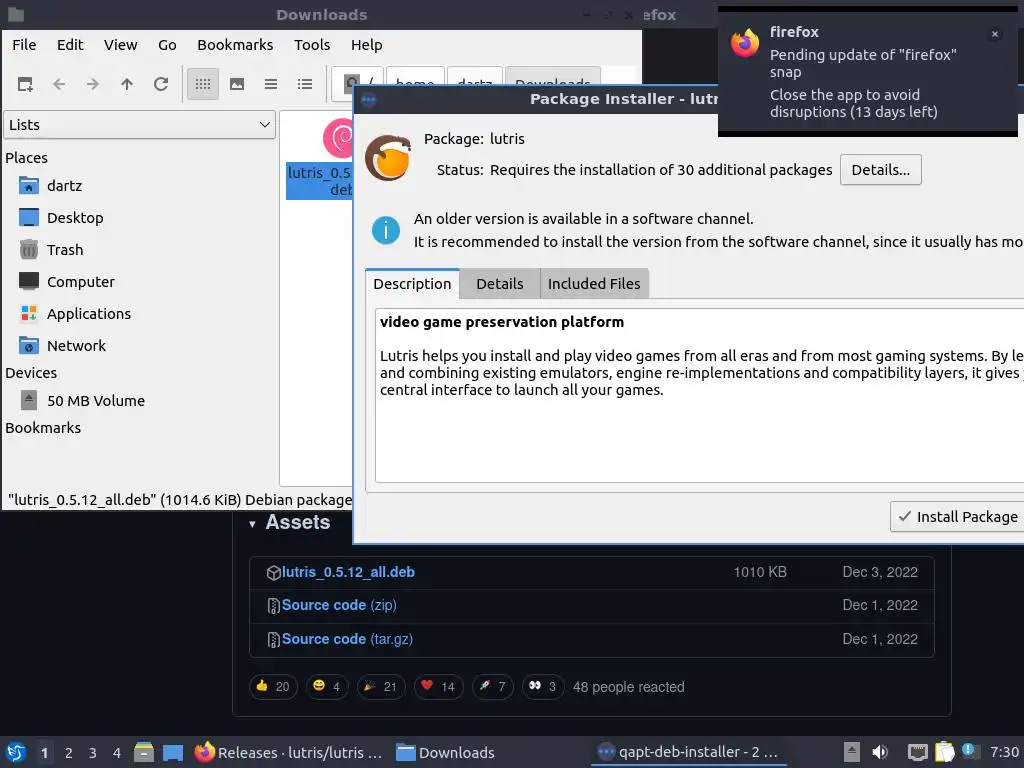Click '48 people reacted' text
The height and width of the screenshot is (768, 1024).
(628, 687)
